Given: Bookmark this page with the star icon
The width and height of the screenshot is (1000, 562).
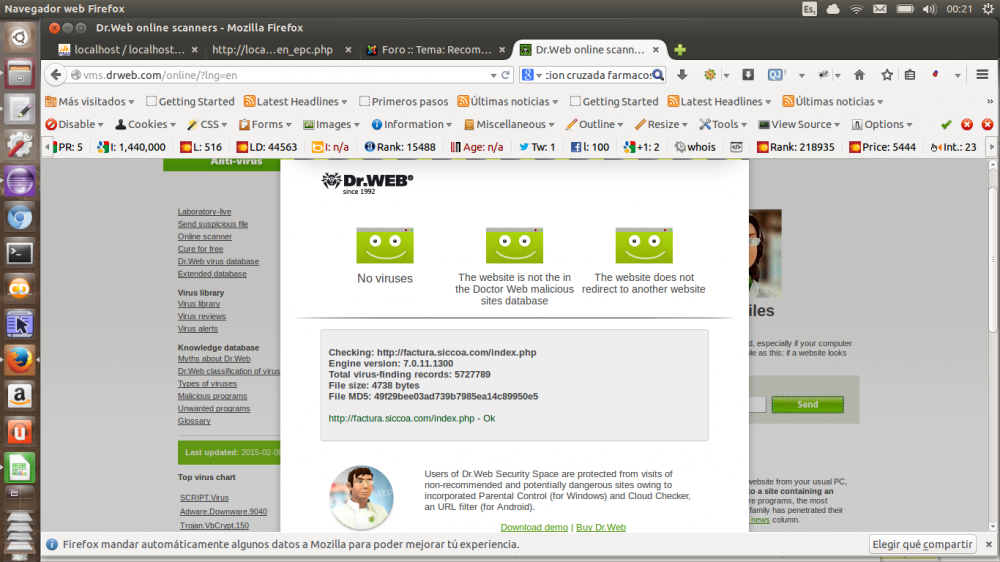Looking at the screenshot, I should (x=886, y=75).
